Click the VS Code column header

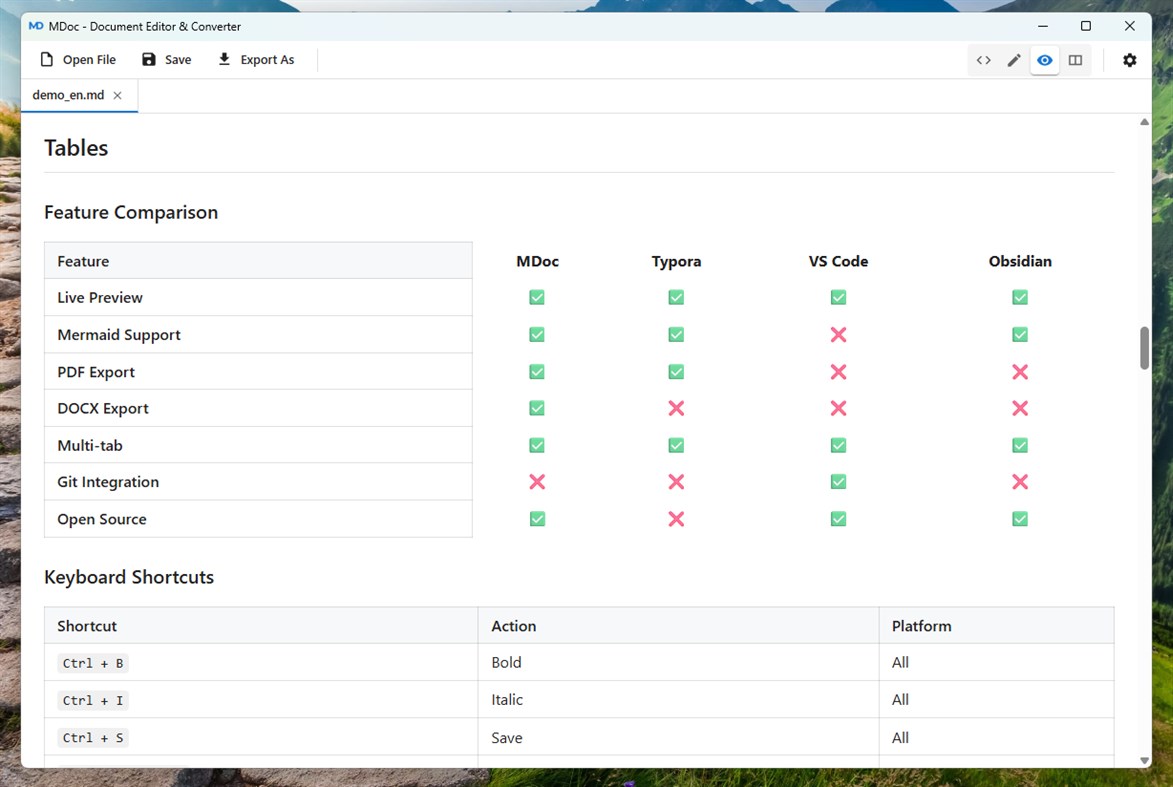[839, 261]
